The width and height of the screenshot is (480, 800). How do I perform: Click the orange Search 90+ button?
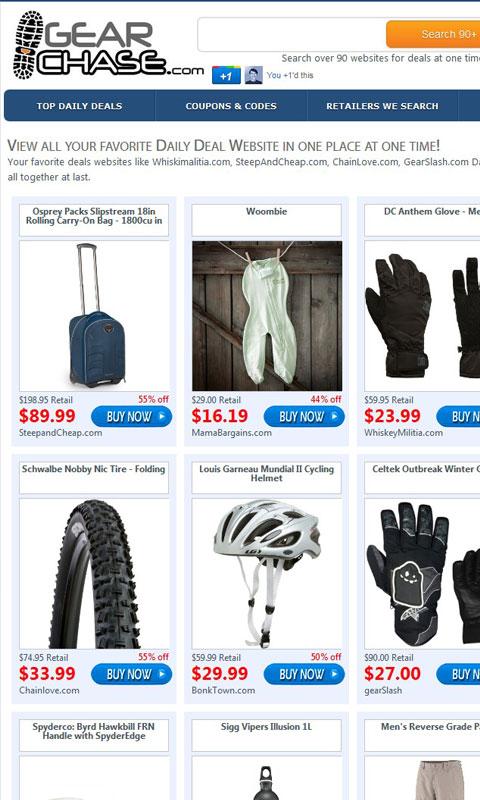pyautogui.click(x=434, y=35)
